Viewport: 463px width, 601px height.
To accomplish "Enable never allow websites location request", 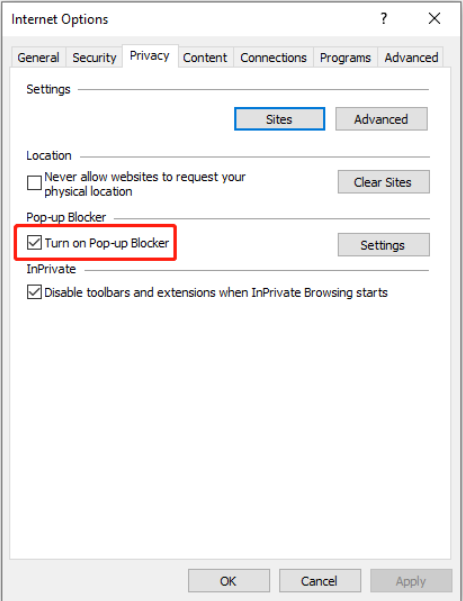I will pos(34,183).
